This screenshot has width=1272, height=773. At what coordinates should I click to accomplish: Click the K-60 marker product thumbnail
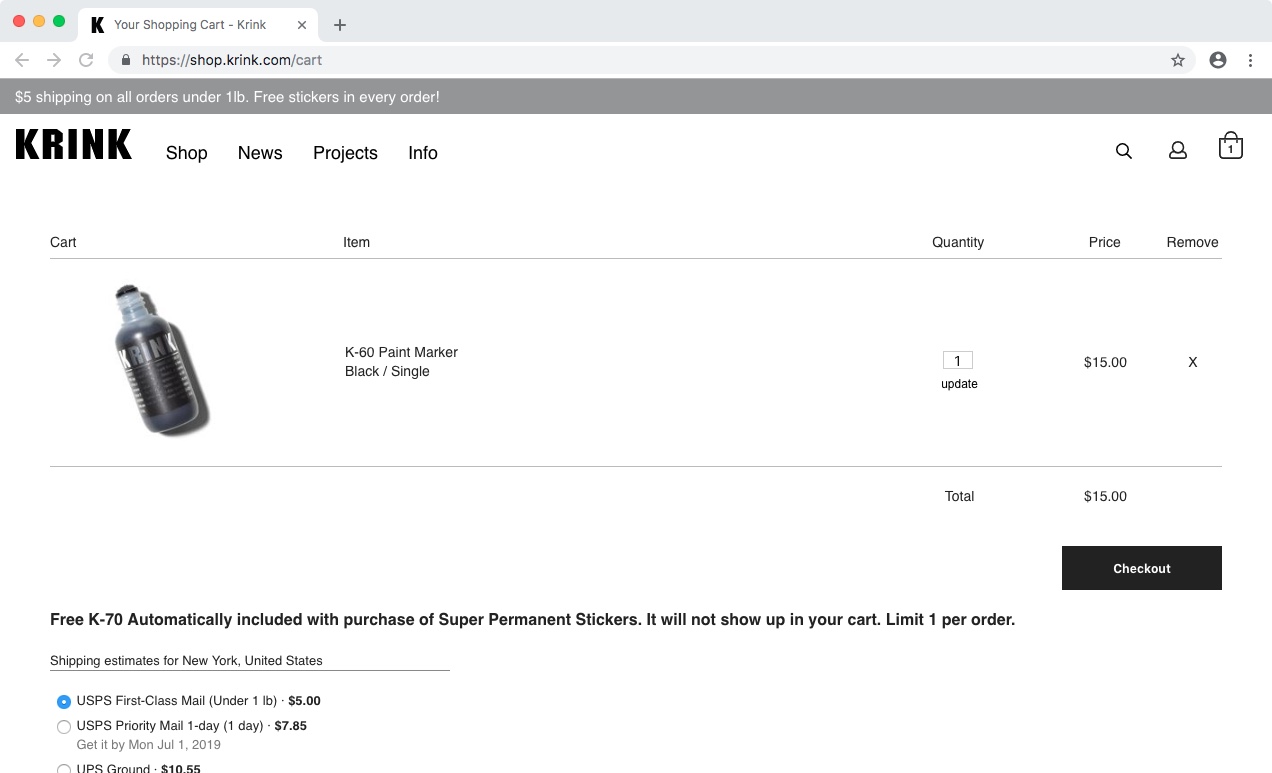point(161,361)
